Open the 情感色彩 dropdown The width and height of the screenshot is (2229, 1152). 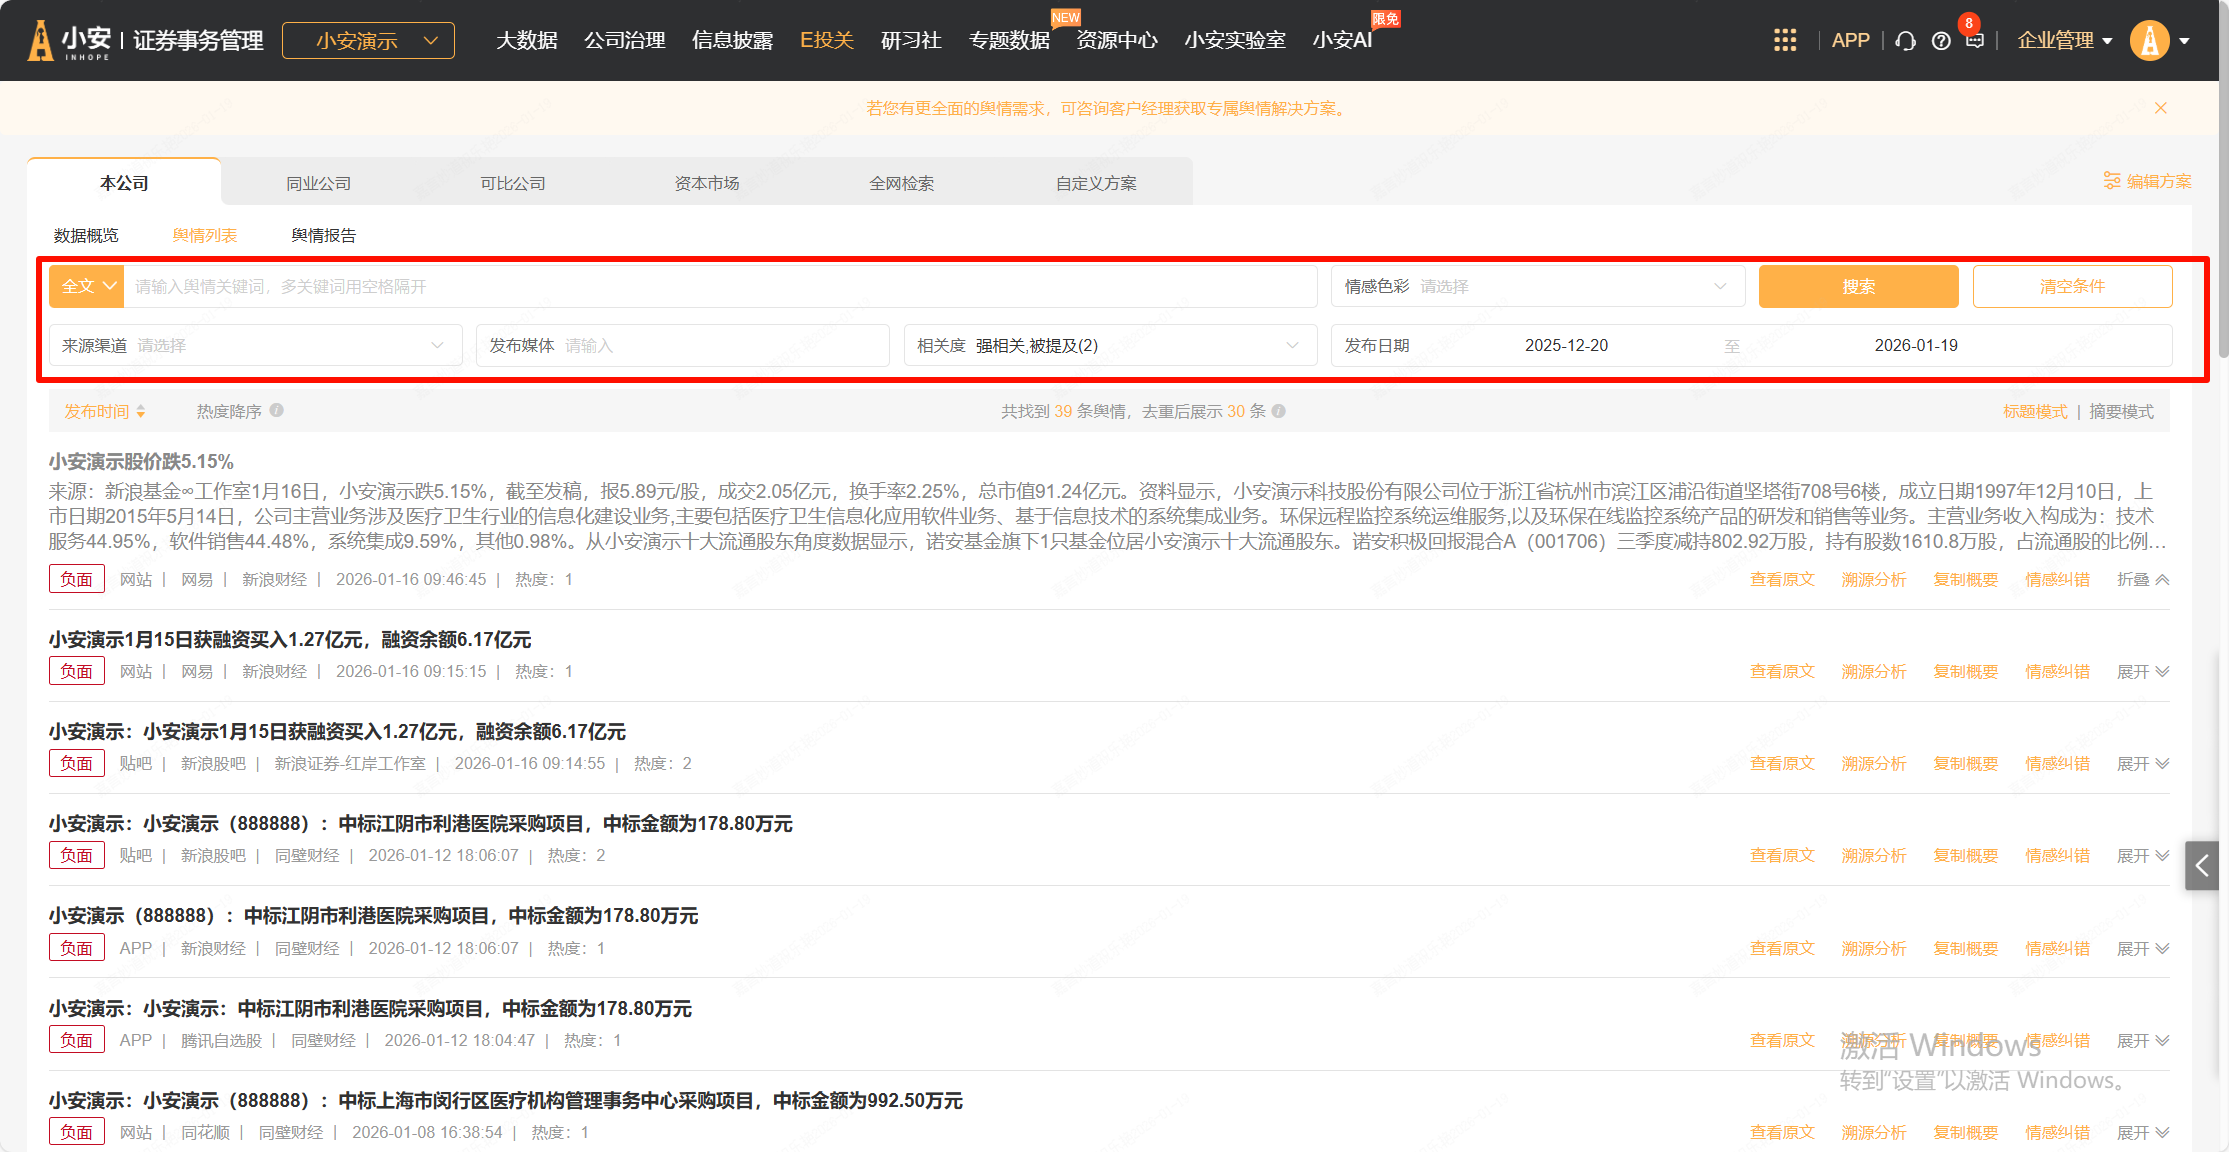point(1538,286)
